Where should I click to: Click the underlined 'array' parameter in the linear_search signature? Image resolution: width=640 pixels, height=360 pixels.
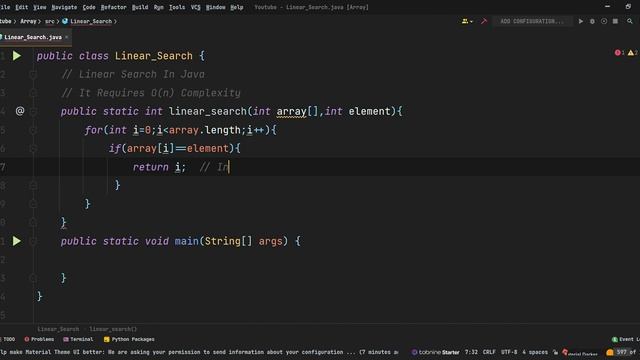pos(291,111)
